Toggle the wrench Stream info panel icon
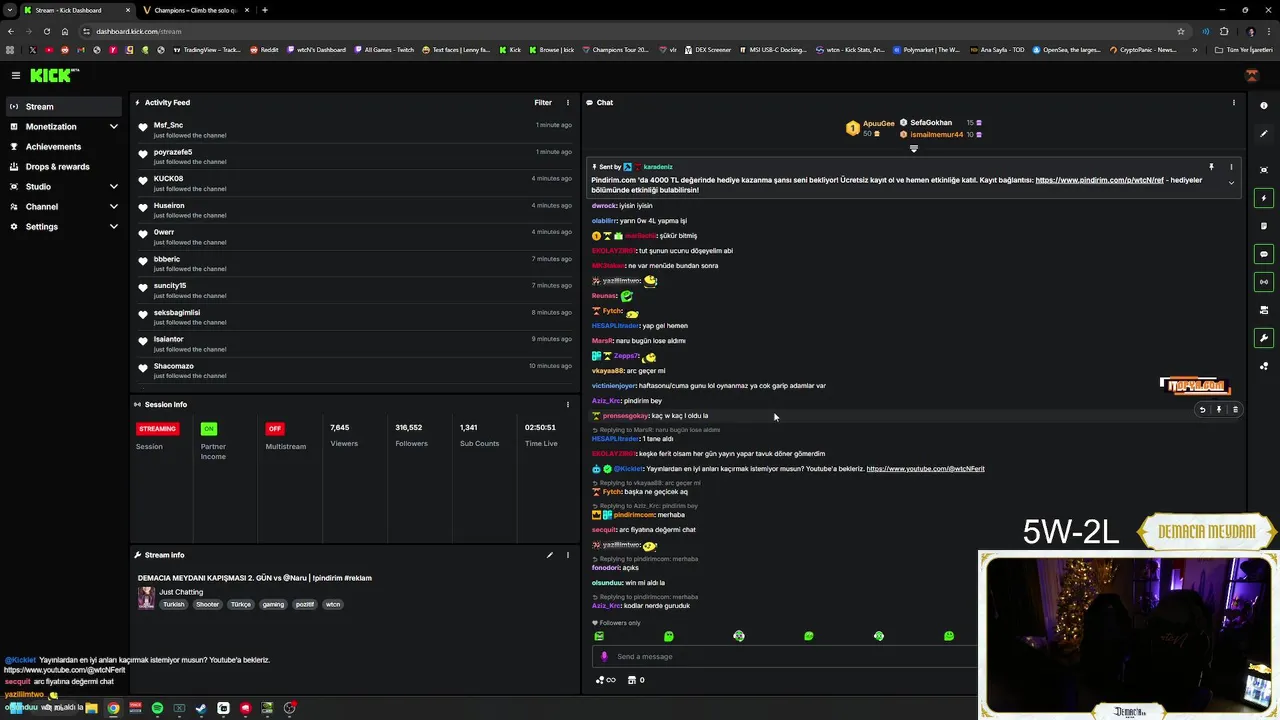The height and width of the screenshot is (720, 1280). pos(1264,338)
